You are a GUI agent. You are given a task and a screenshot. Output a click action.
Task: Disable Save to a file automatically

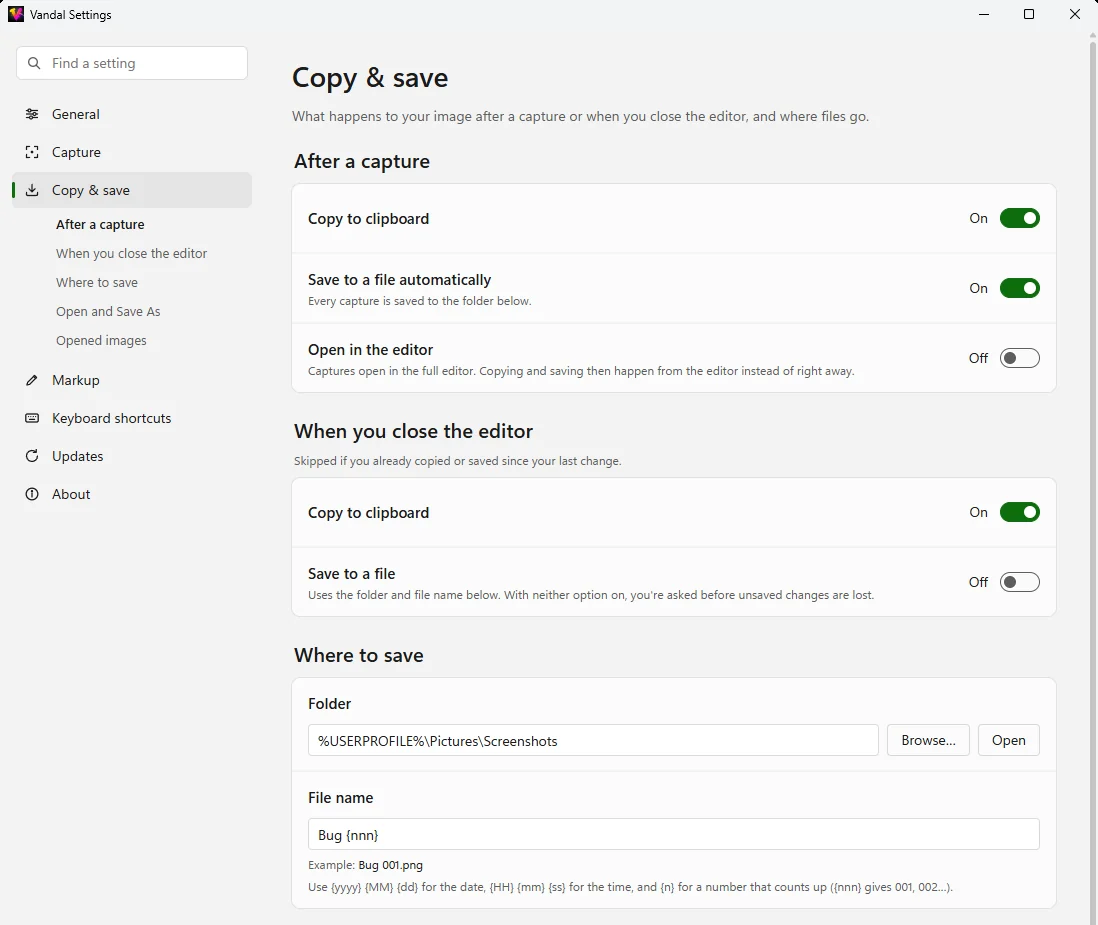point(1020,288)
